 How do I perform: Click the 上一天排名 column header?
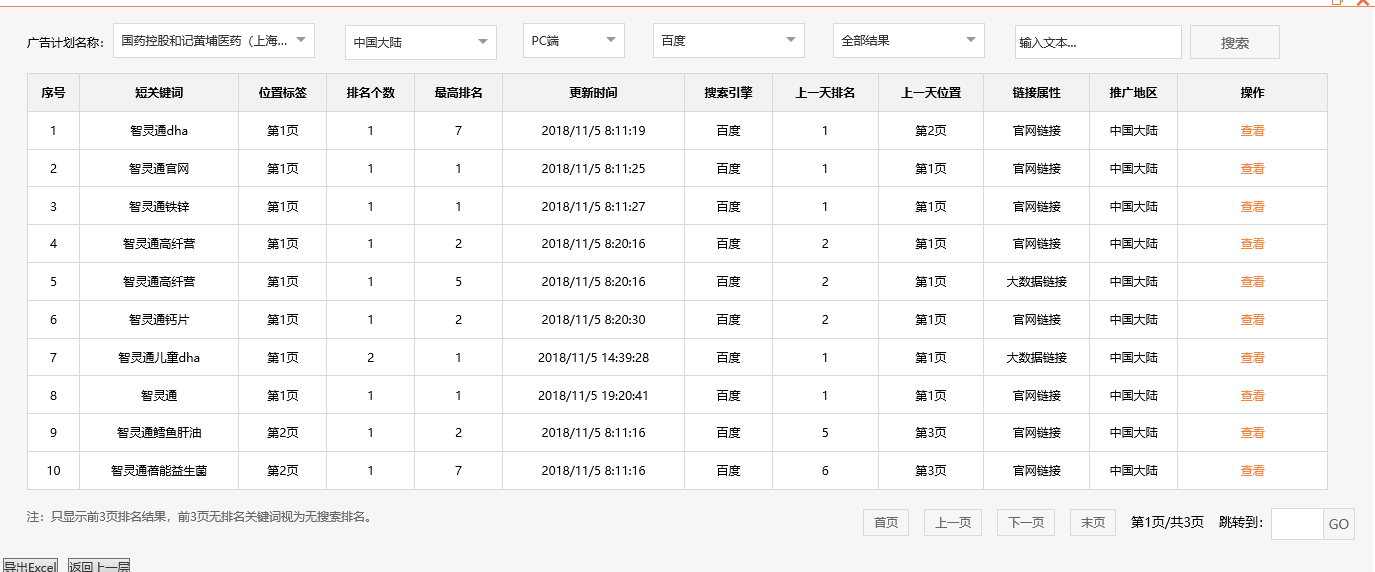click(x=825, y=93)
